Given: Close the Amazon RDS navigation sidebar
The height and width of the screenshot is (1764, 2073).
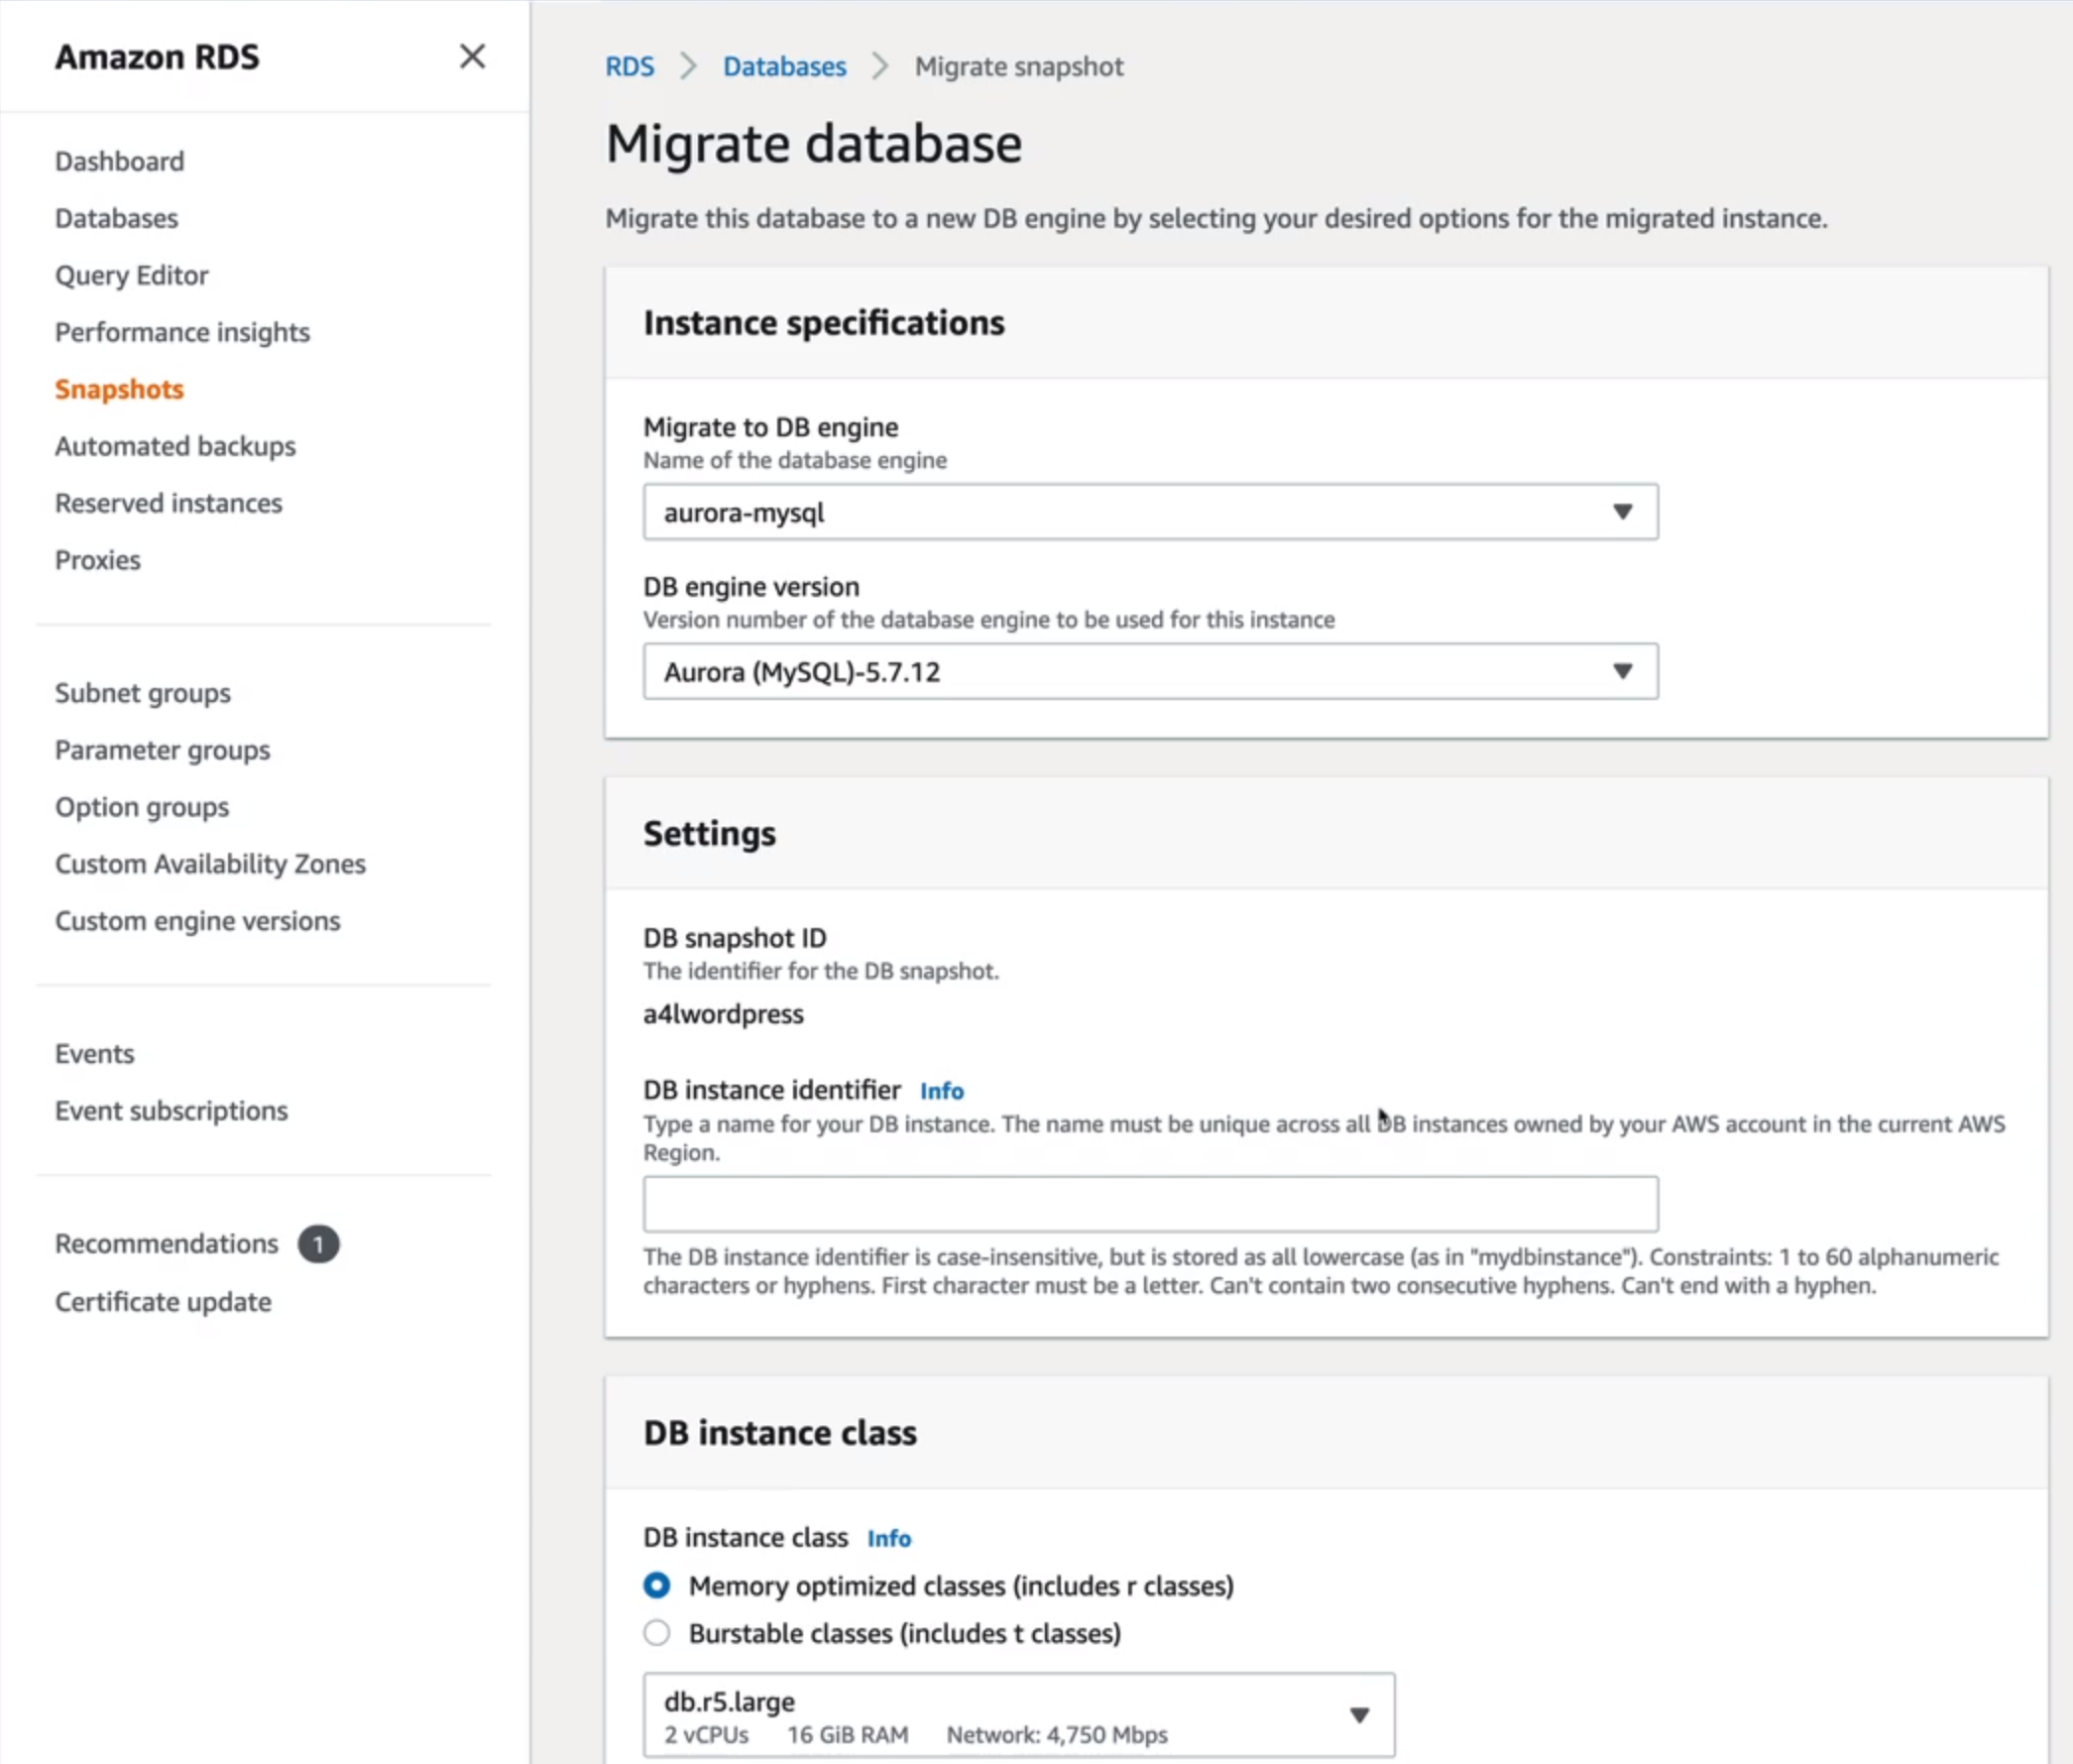Looking at the screenshot, I should click(x=472, y=56).
